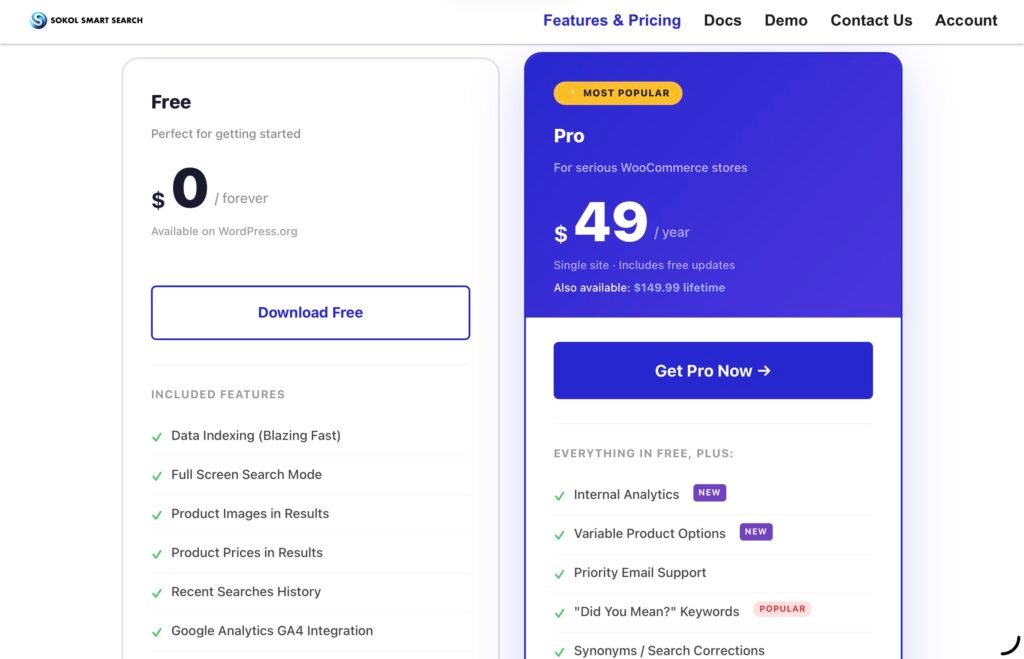Click the $149.99 lifetime price text
Viewport: 1024px width, 659px height.
[x=679, y=287]
